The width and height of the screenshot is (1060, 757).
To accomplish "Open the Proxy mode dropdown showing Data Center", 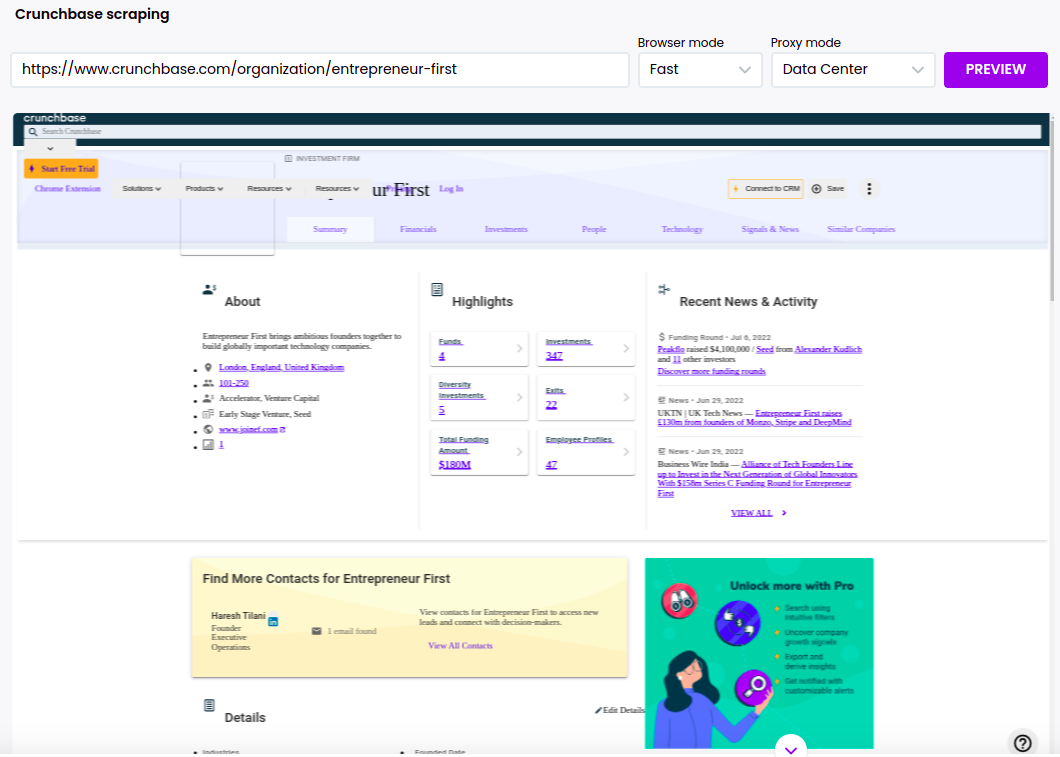I will 853,70.
